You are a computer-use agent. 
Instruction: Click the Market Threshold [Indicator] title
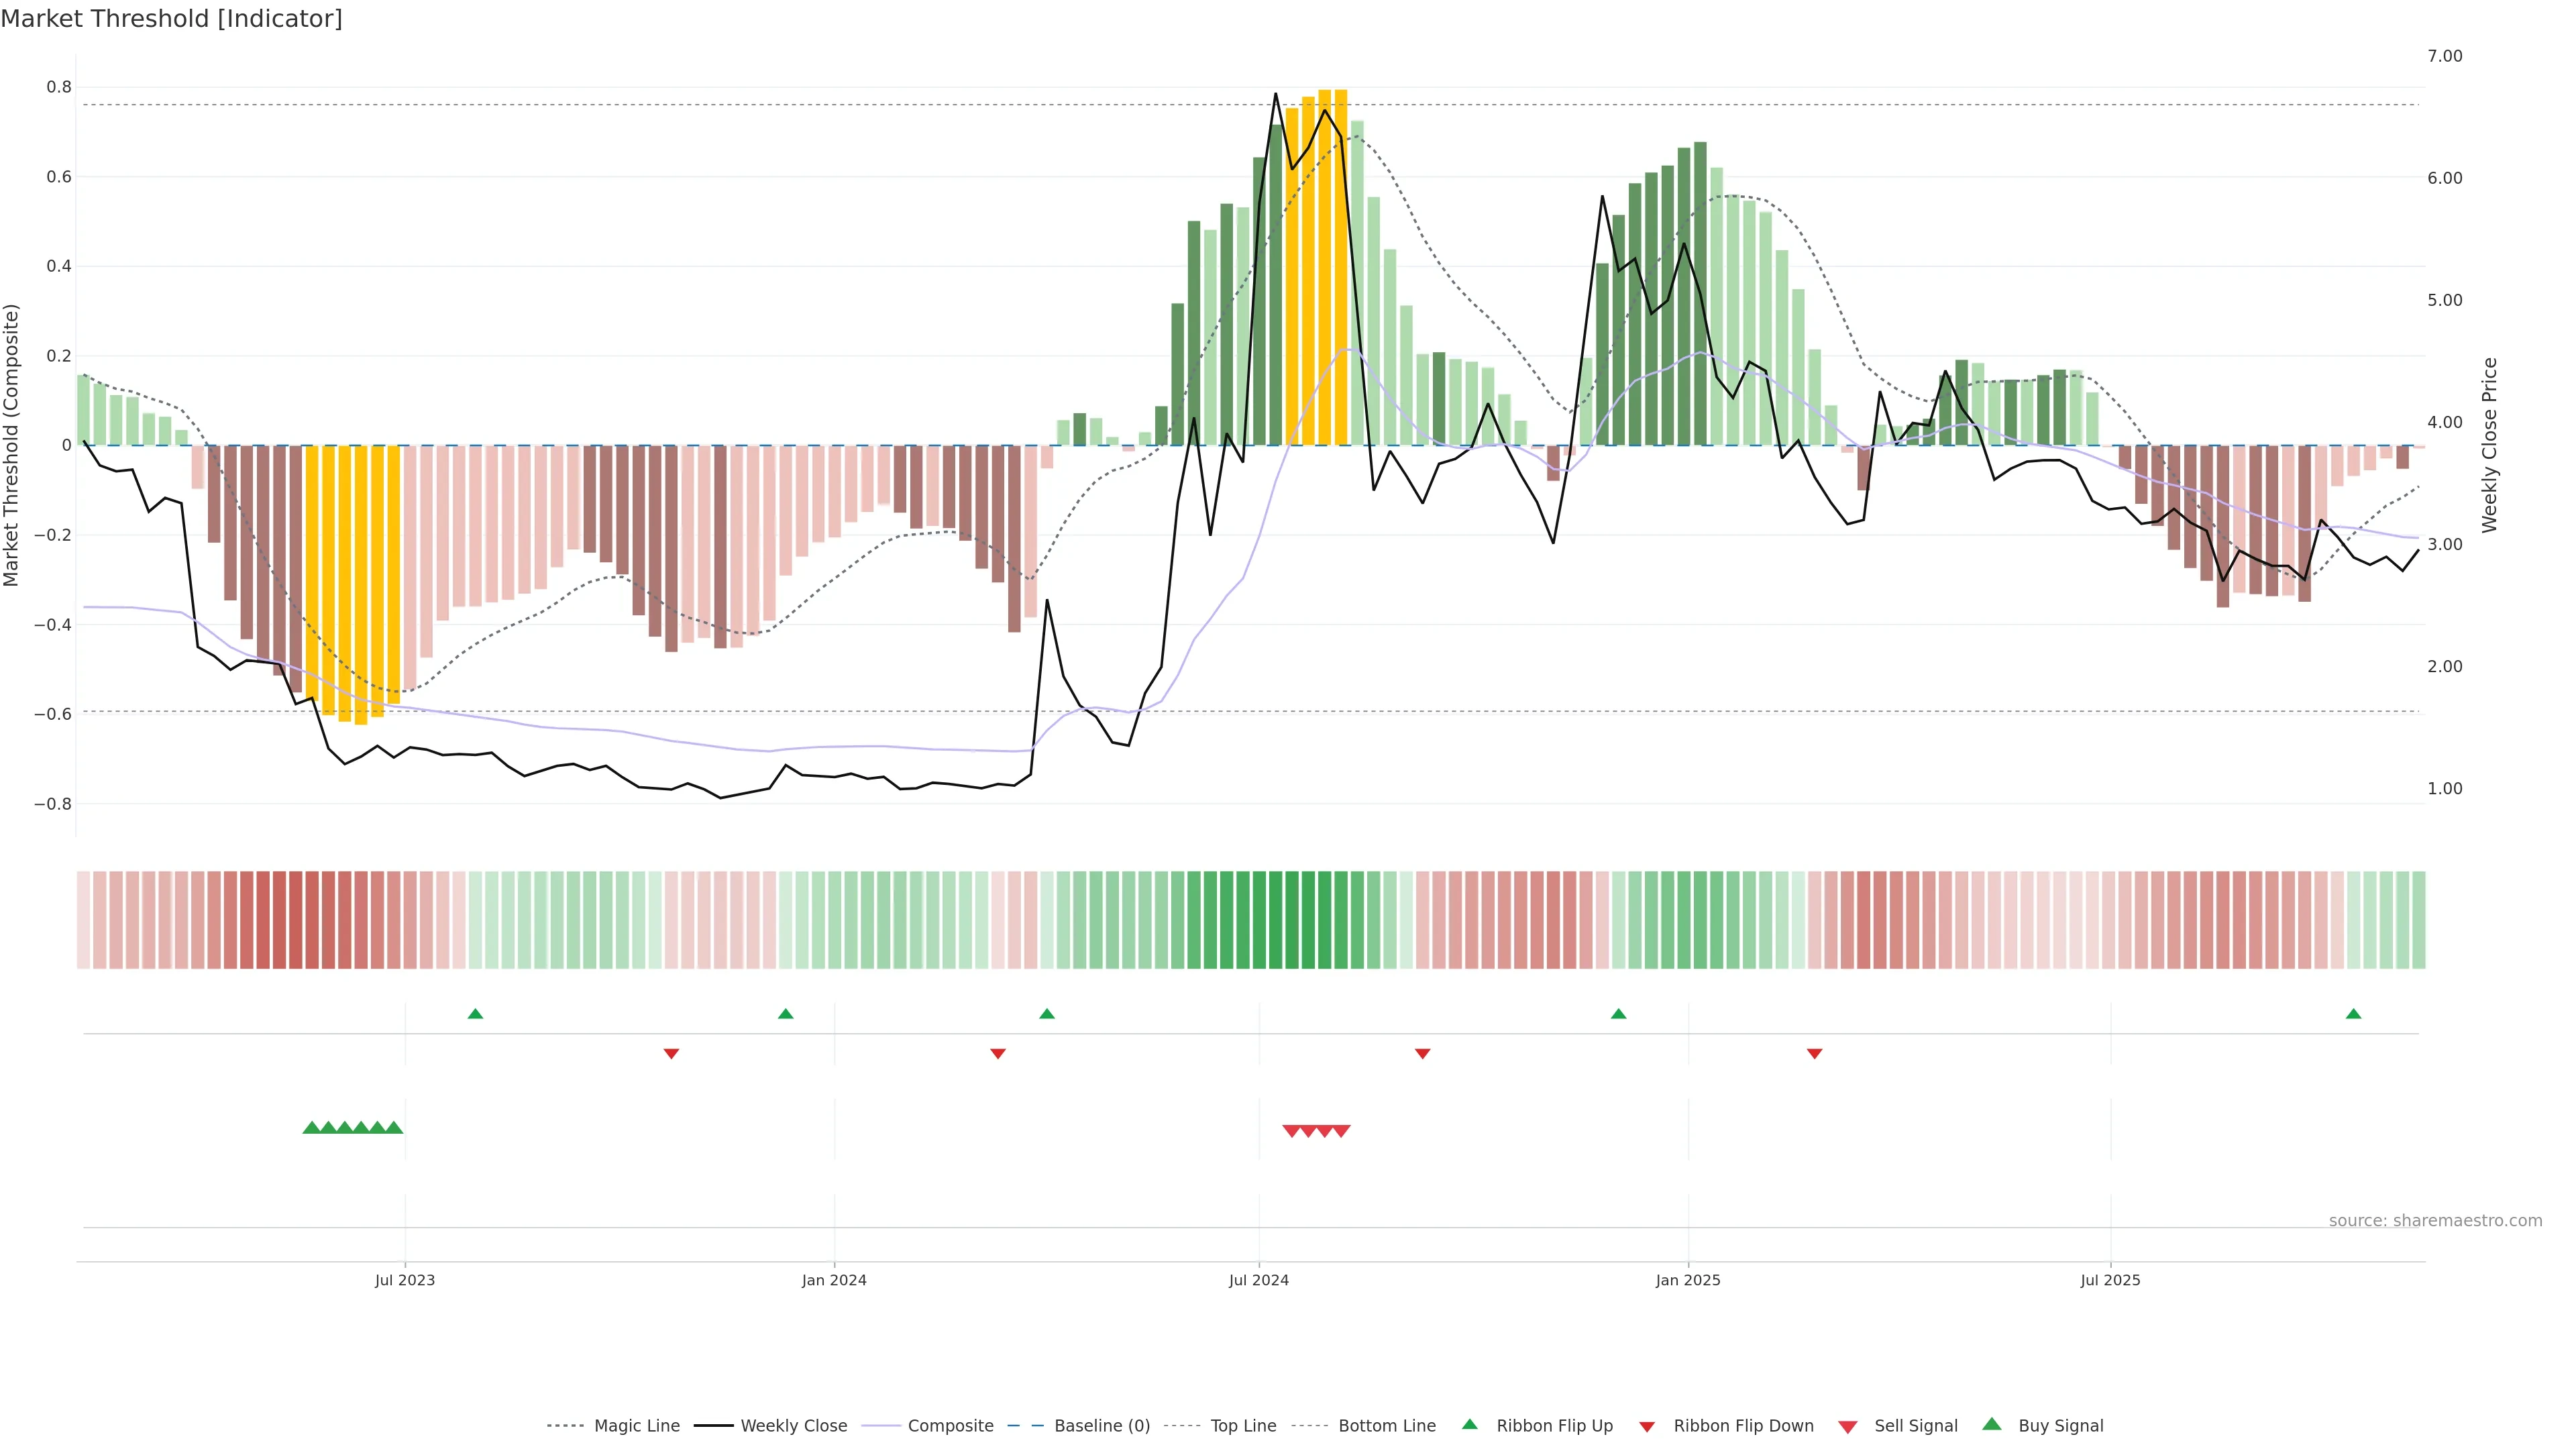[171, 18]
